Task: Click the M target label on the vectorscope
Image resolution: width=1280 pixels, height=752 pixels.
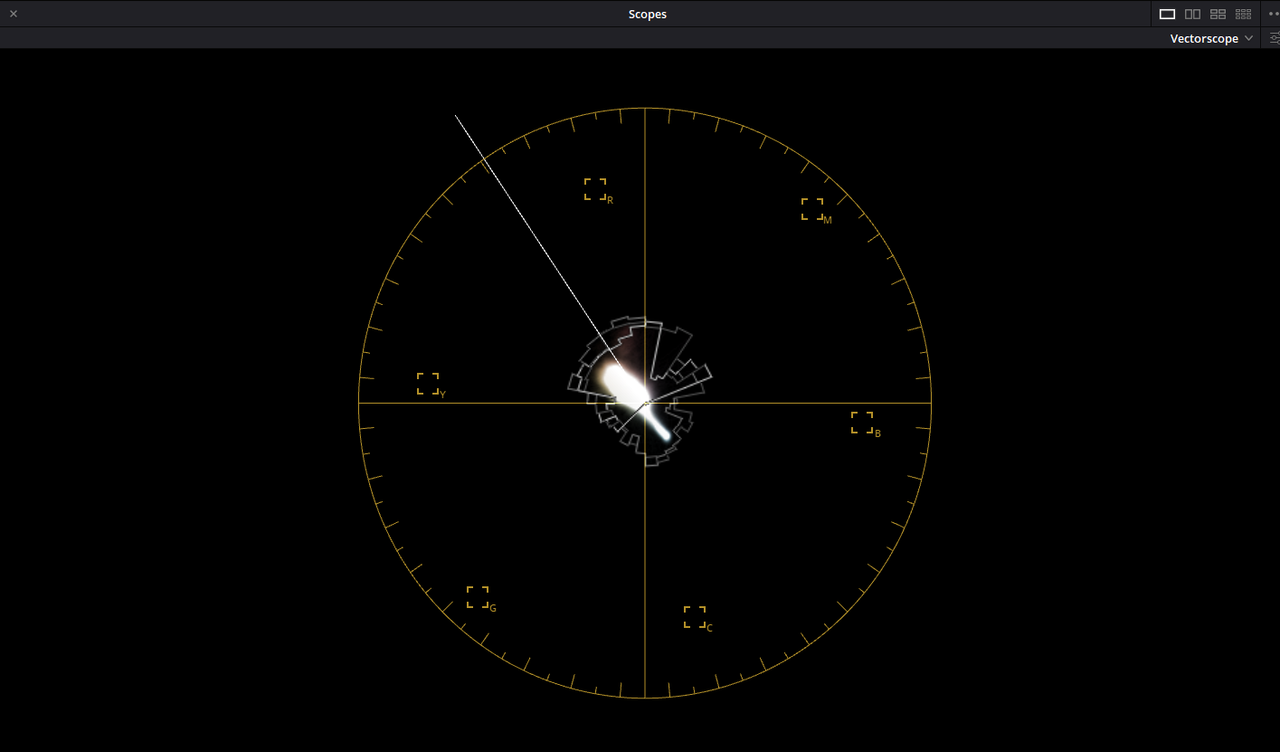Action: pyautogui.click(x=827, y=220)
